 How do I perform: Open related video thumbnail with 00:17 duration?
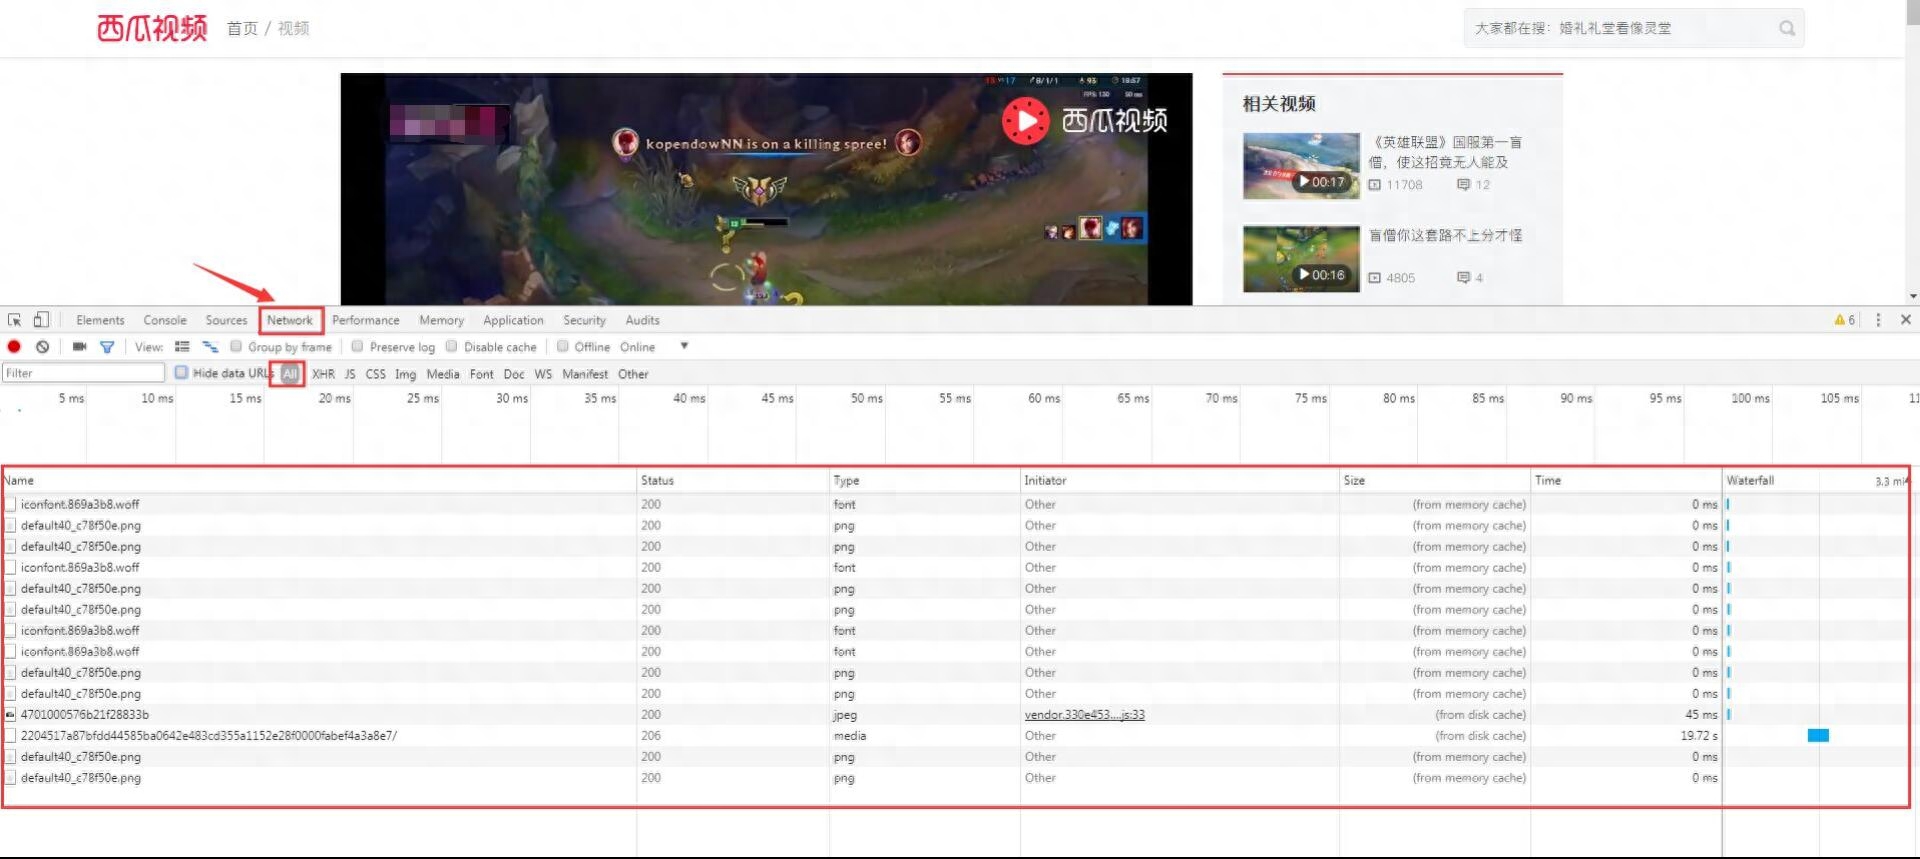(x=1301, y=166)
